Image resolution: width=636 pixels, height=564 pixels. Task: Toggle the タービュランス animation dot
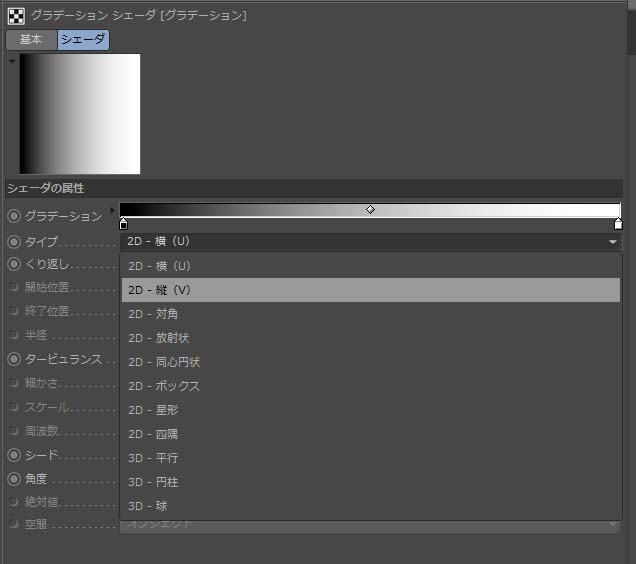click(x=14, y=359)
